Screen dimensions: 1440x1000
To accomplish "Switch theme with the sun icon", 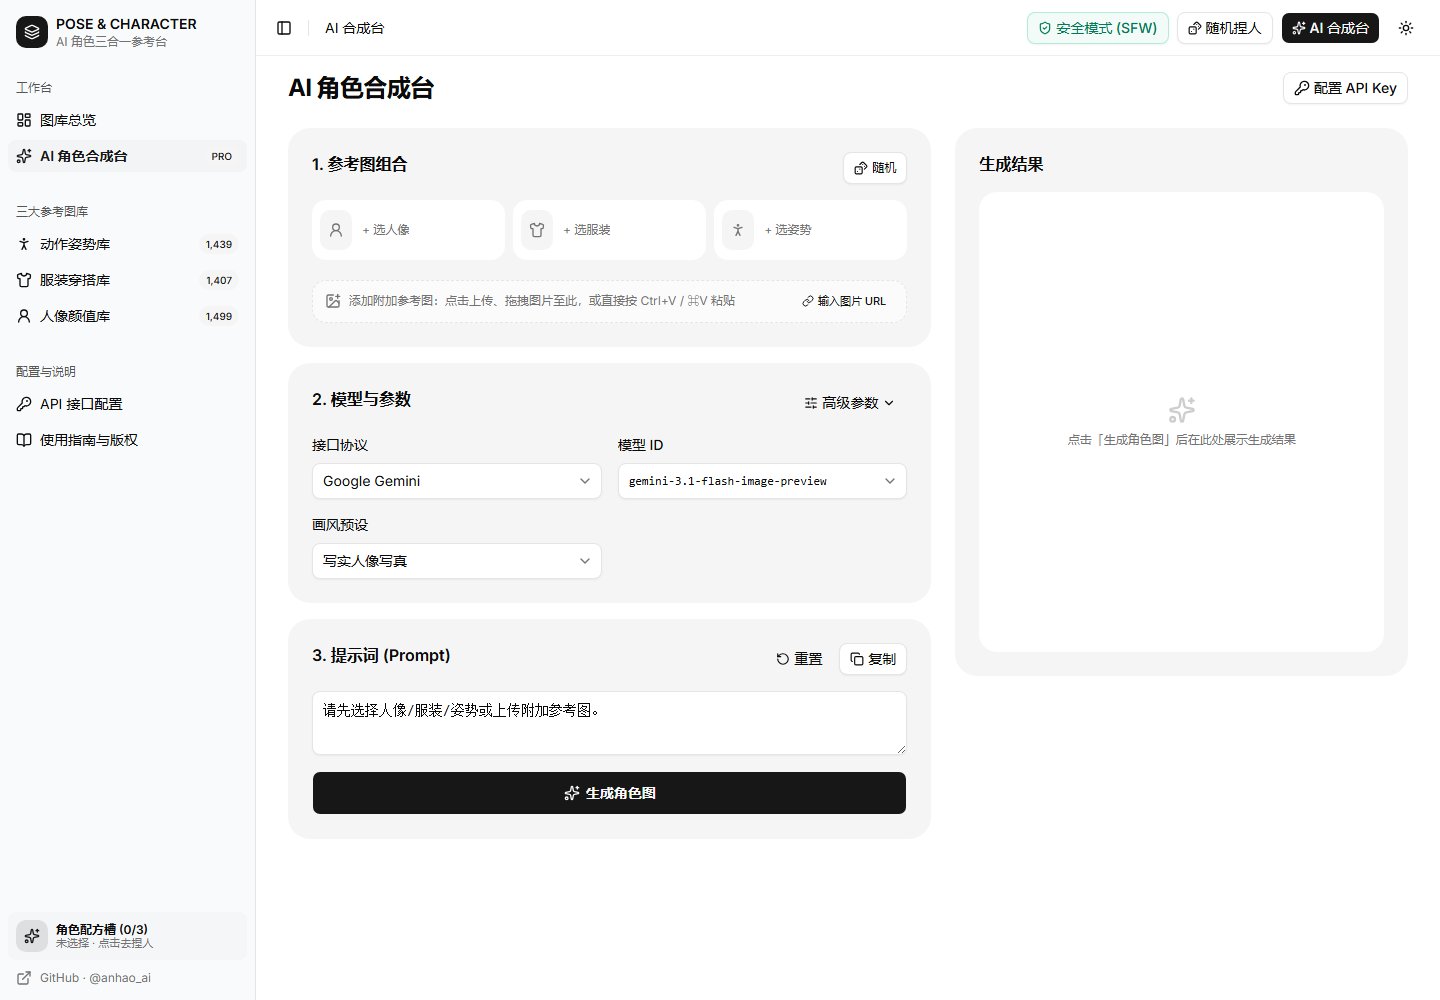I will (x=1406, y=28).
